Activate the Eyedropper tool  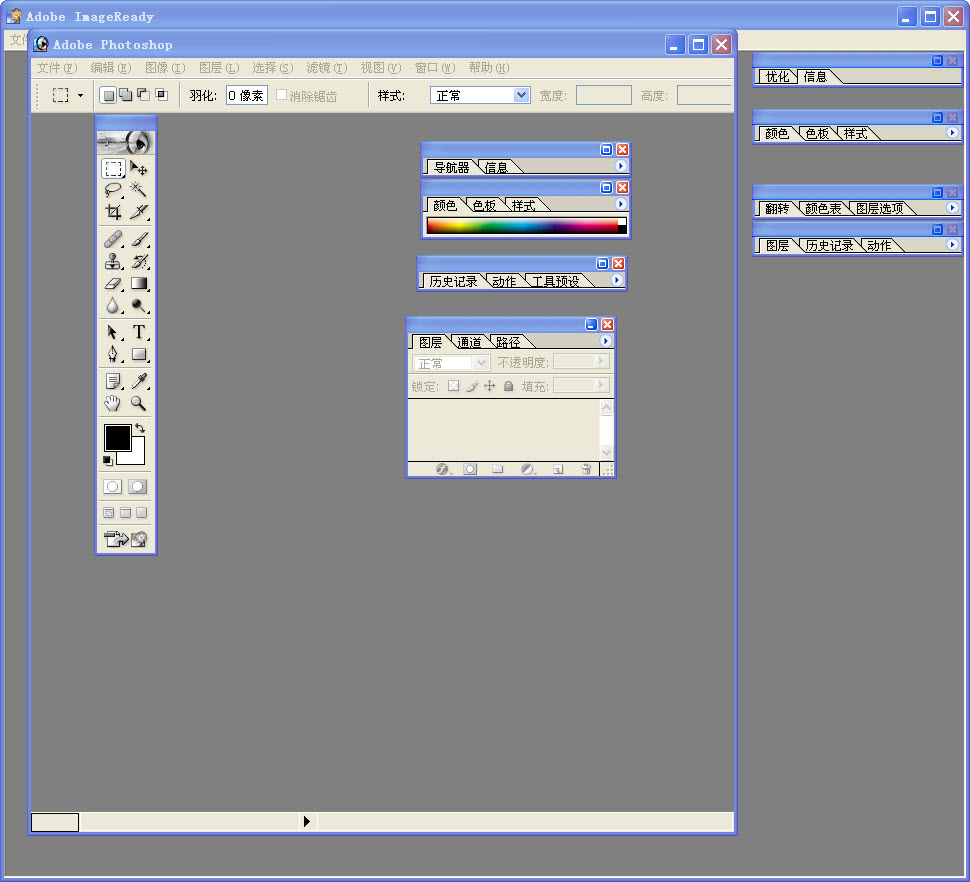(139, 381)
